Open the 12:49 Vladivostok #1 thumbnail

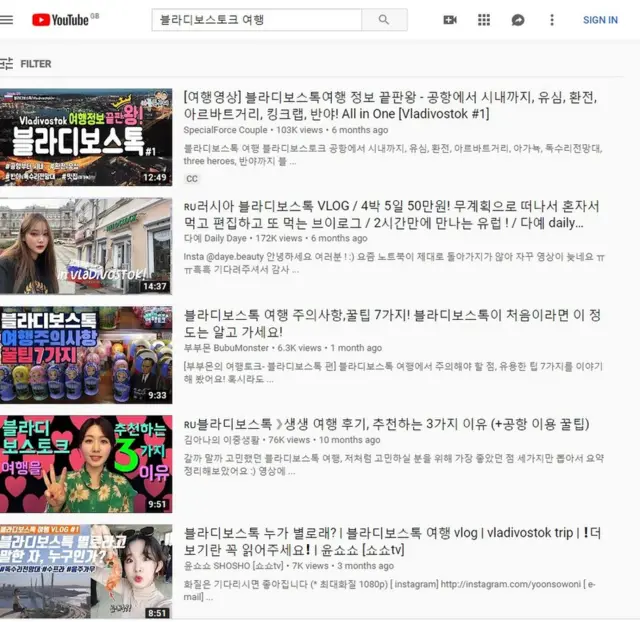pyautogui.click(x=86, y=137)
